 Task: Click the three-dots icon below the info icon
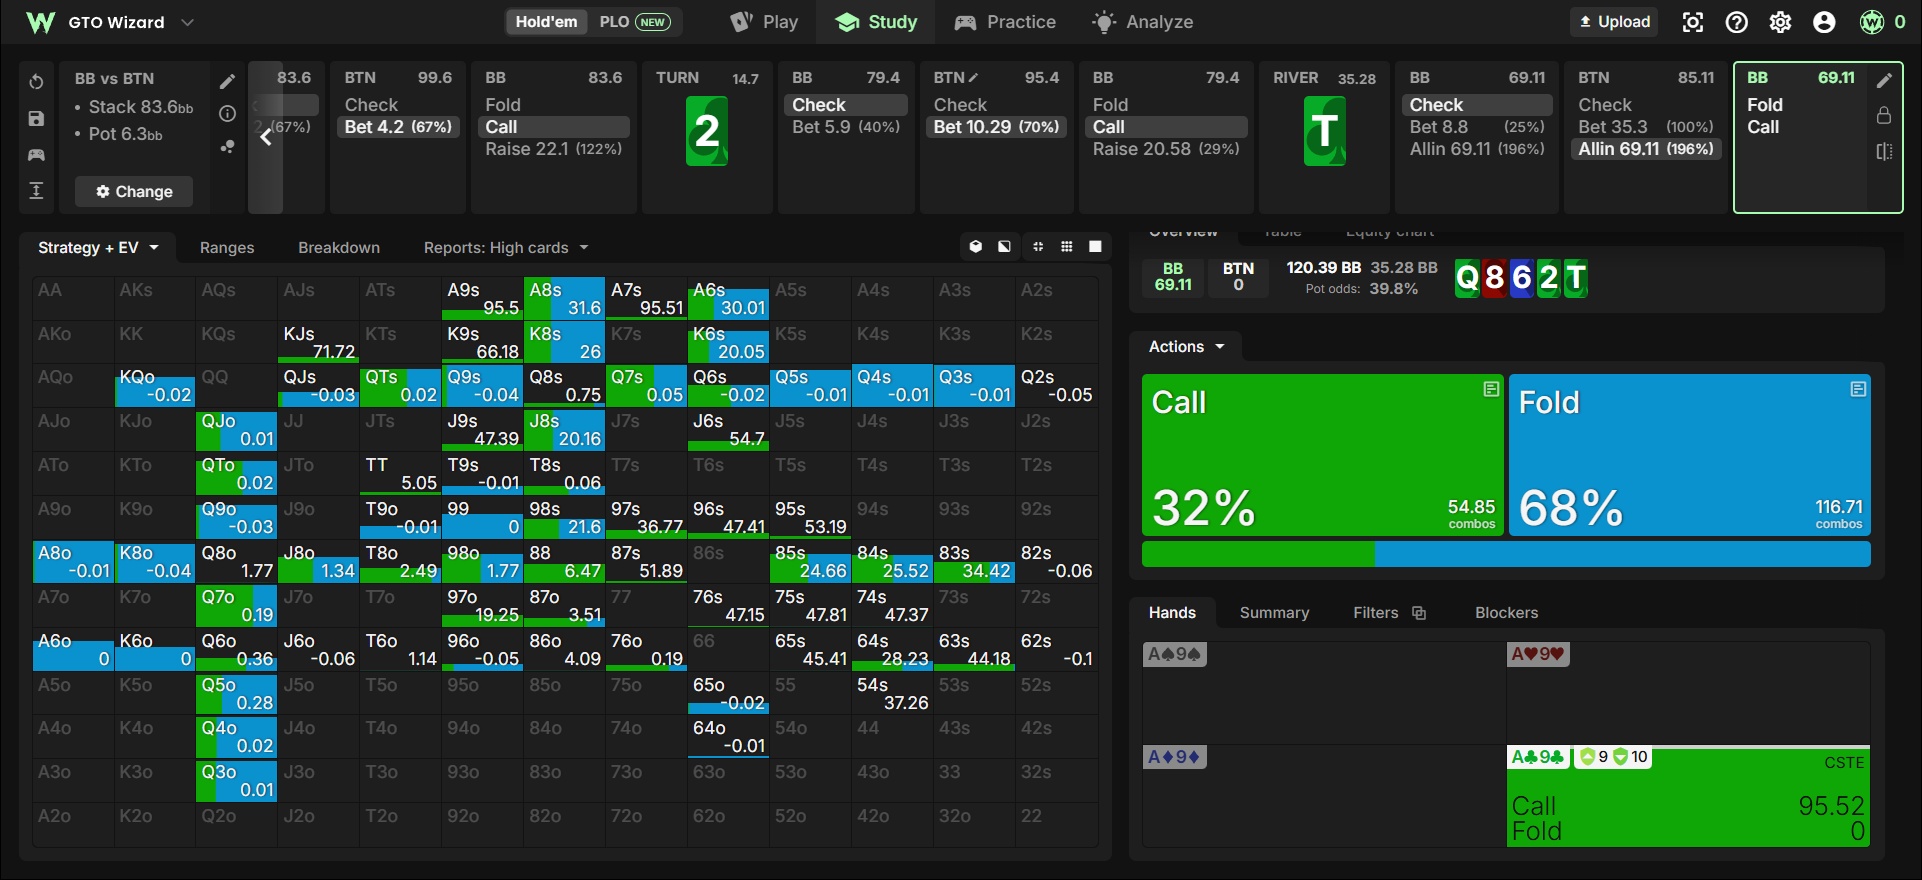[x=228, y=146]
